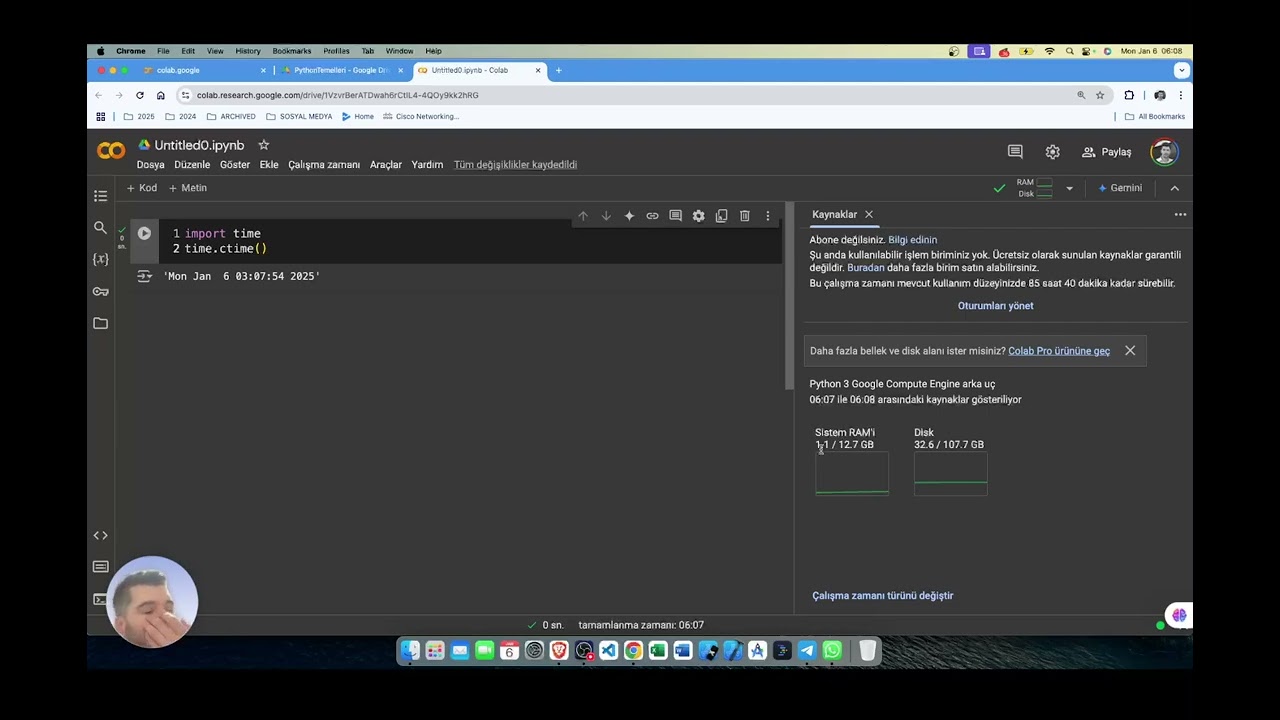Open the secrets key panel
Screen dimensions: 1280x720
100,291
